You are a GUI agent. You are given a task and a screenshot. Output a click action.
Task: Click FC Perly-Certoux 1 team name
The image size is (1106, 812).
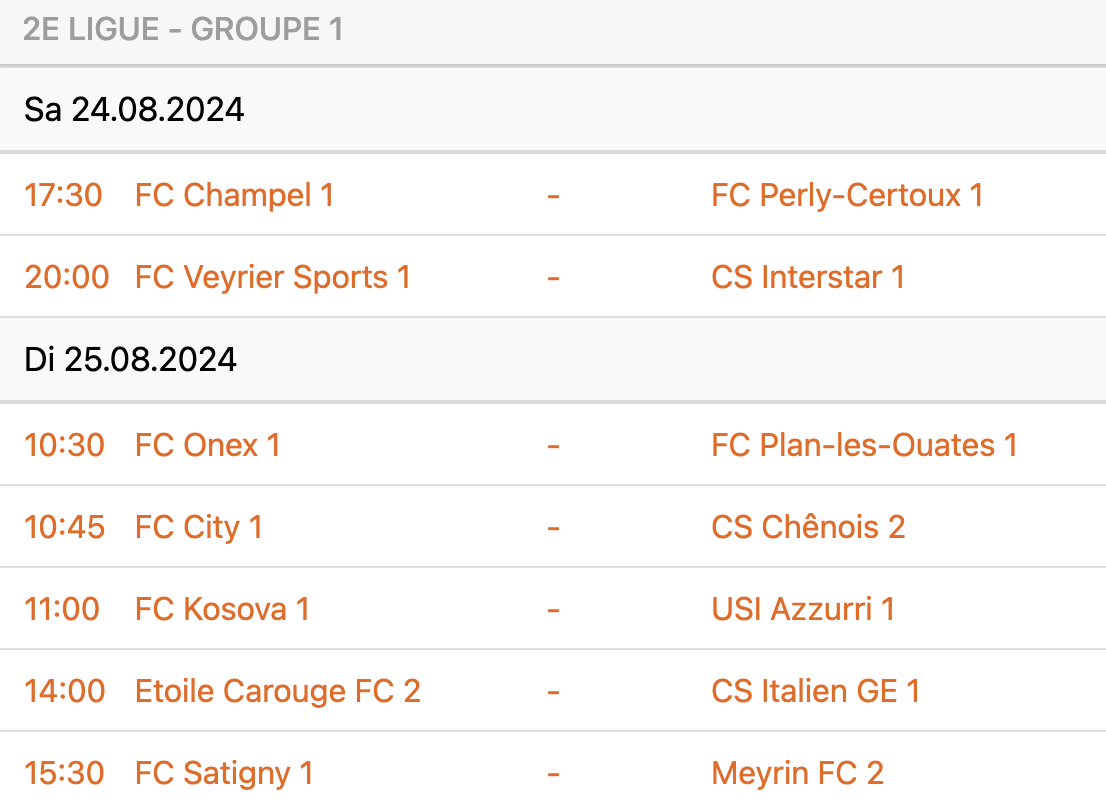(847, 195)
